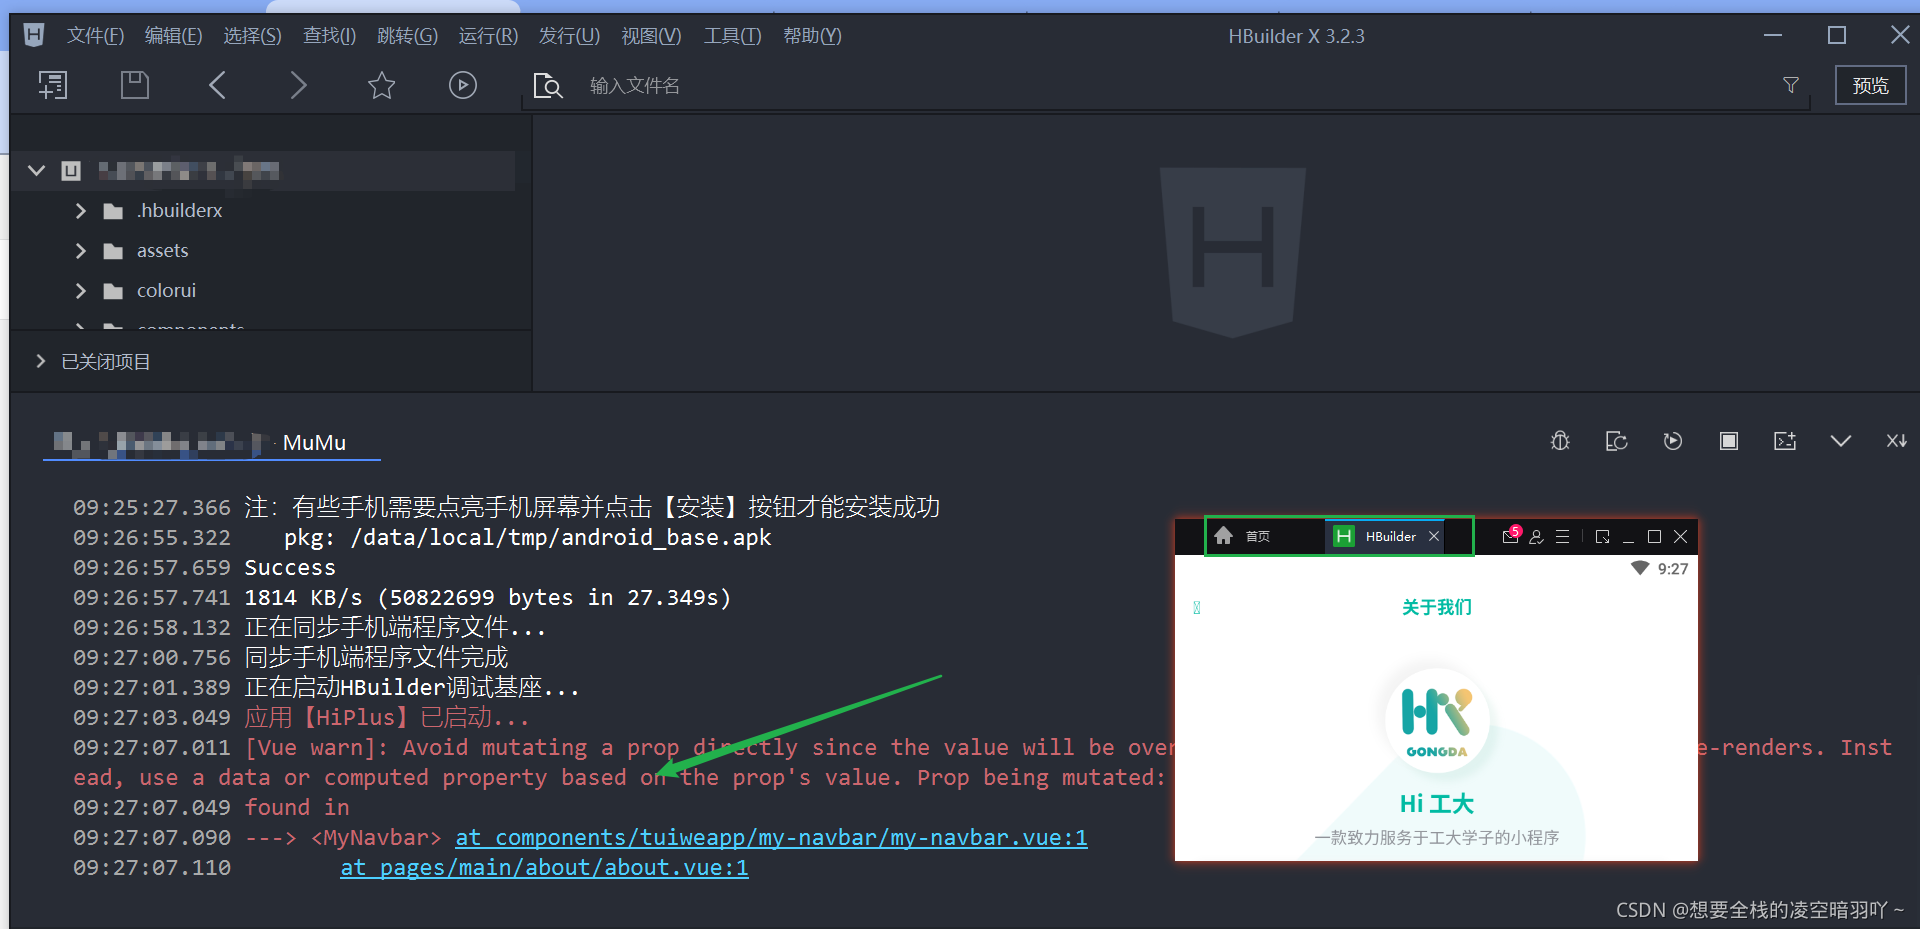Screen dimensions: 1920x929
Task: Open the 文件(F) menu
Action: pos(95,36)
